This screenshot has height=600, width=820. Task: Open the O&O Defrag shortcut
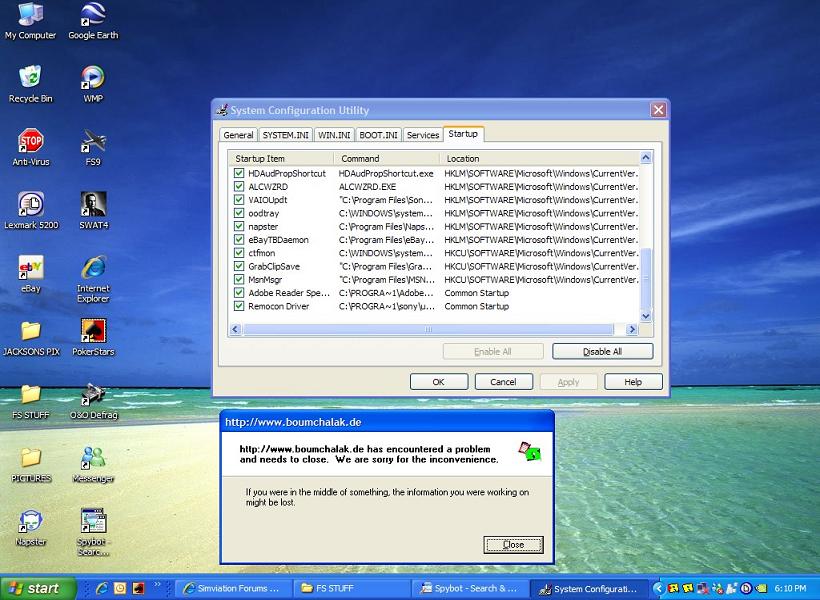pyautogui.click(x=93, y=394)
